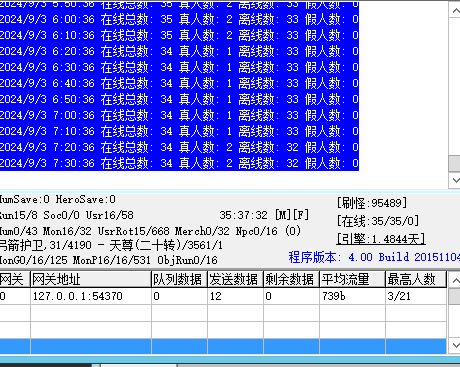460x367 pixels.
Task: Click the 天尊(二十转)/3561/1 status text
Action: pyautogui.click(x=166, y=246)
